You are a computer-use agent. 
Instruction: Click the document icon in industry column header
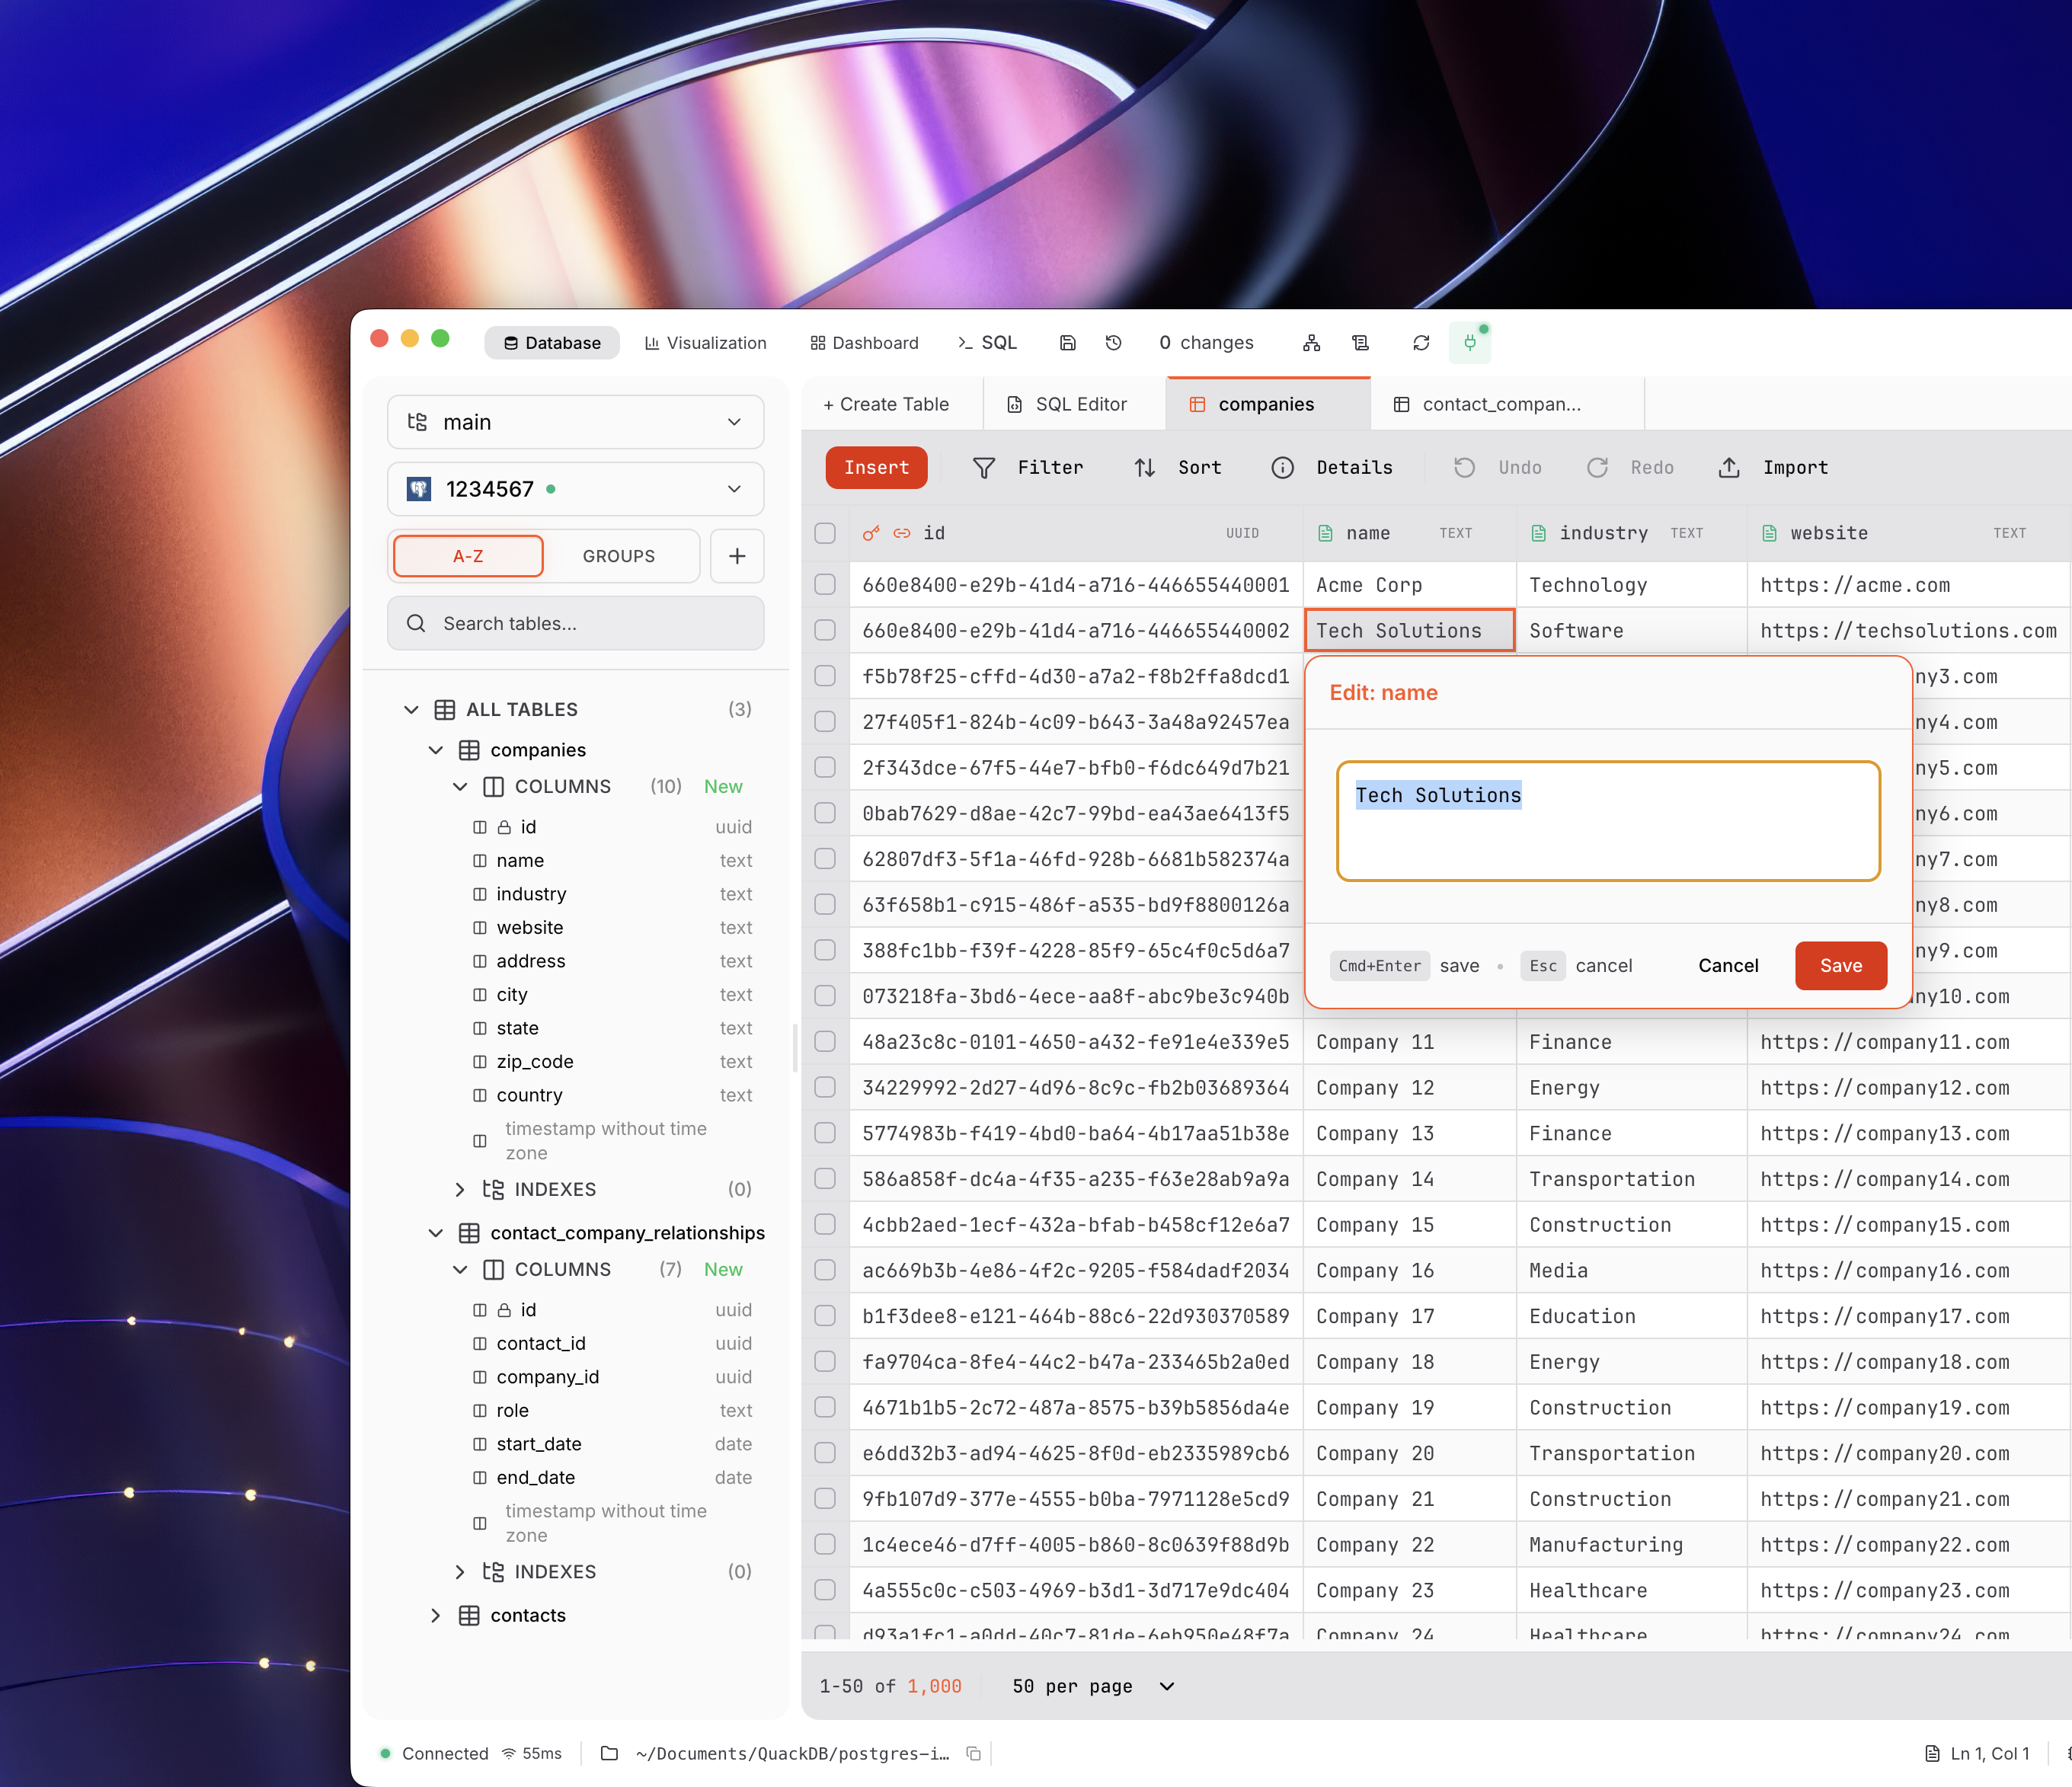pyautogui.click(x=1538, y=533)
